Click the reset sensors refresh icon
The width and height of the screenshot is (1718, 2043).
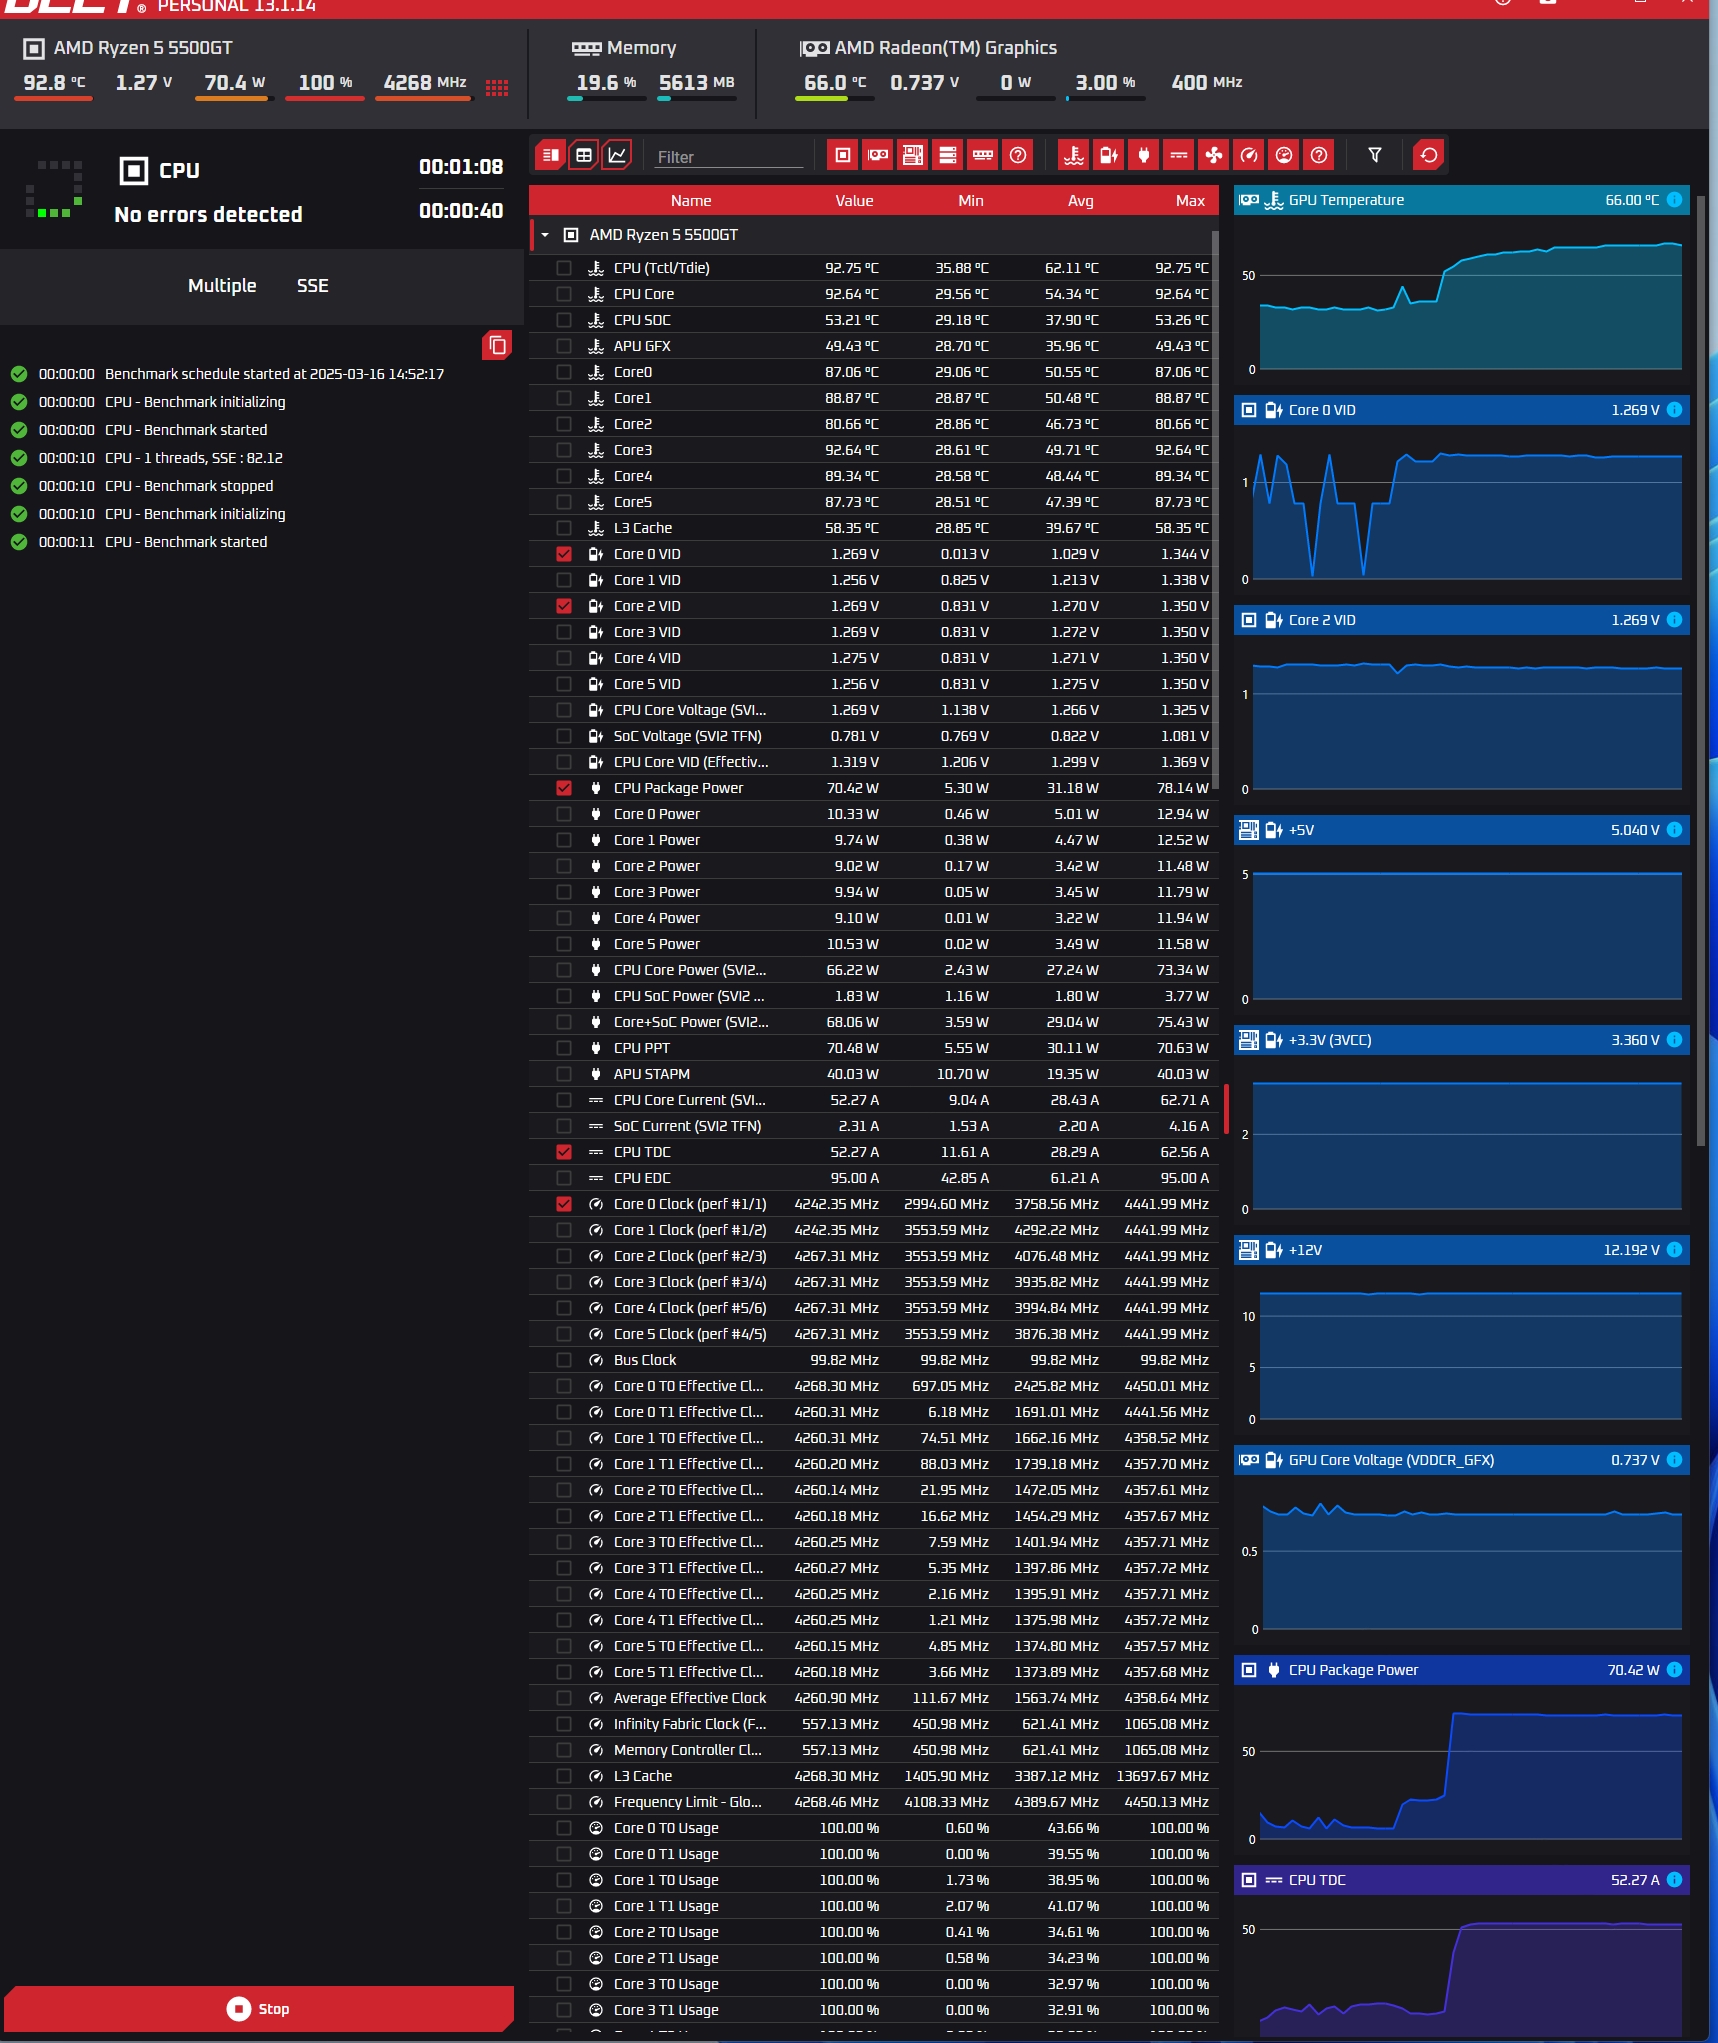[1429, 155]
